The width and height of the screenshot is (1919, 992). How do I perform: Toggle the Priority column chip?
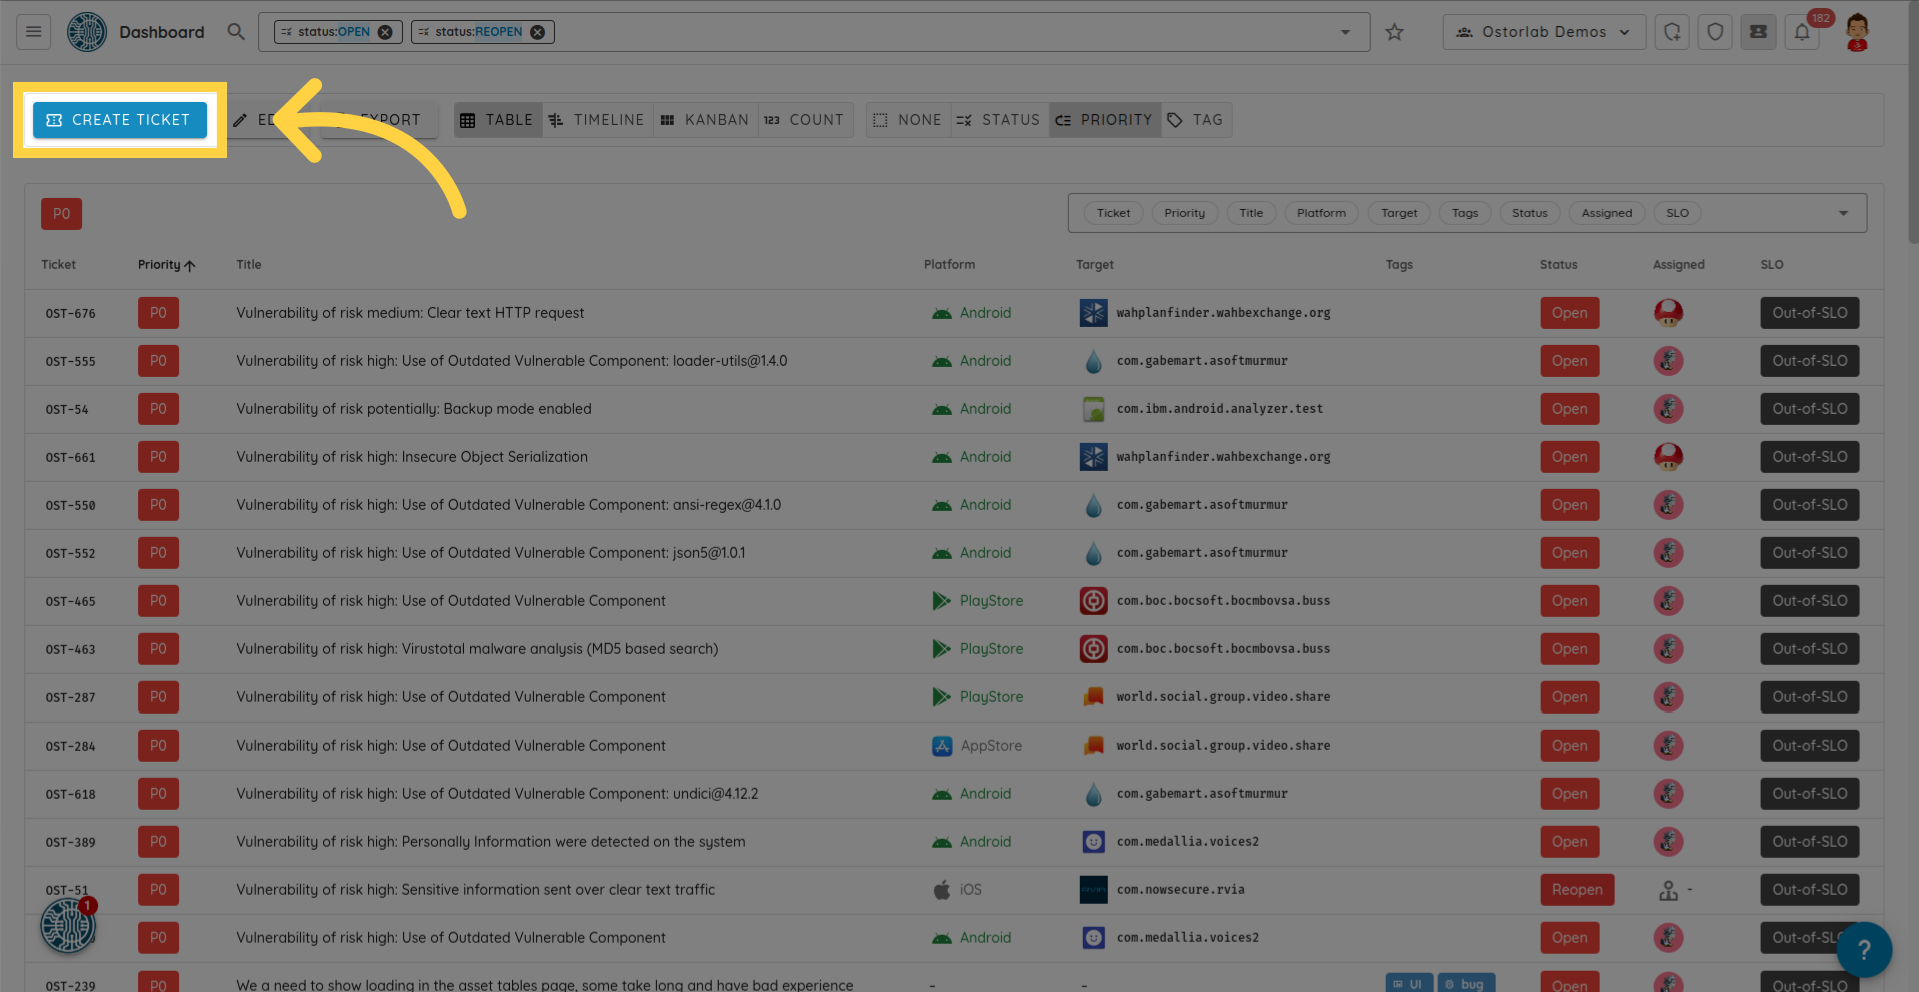[x=1184, y=213]
